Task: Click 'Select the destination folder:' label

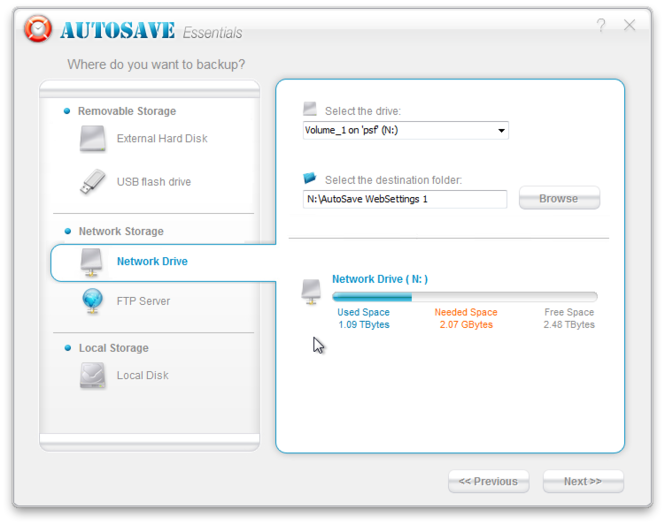Action: click(x=393, y=180)
